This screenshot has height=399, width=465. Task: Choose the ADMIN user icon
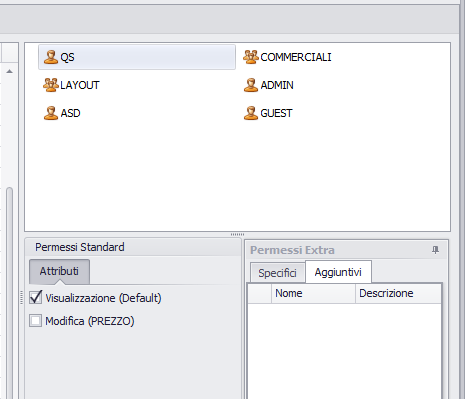(251, 85)
